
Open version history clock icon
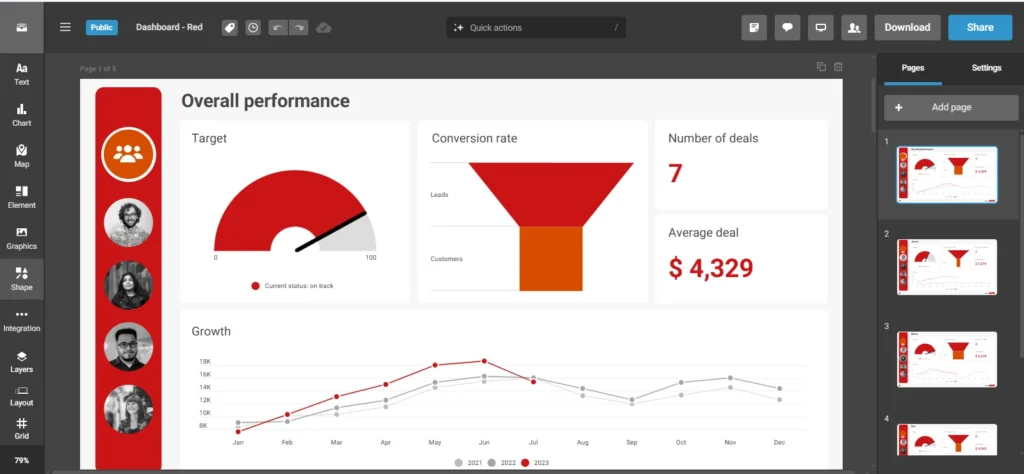click(253, 27)
